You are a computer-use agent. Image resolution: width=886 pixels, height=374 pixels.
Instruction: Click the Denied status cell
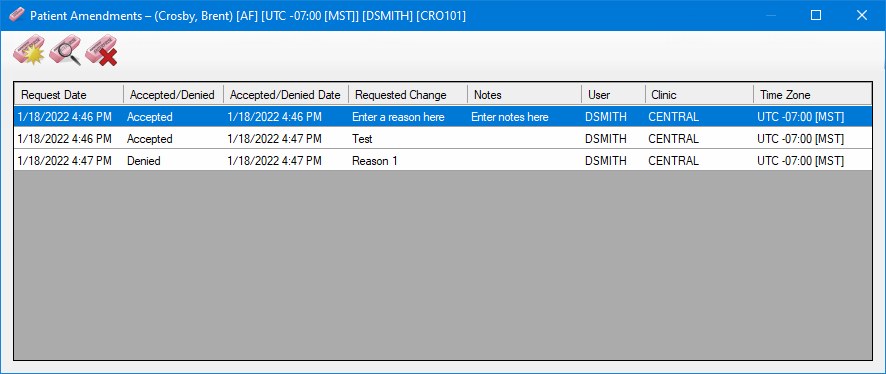[x=173, y=160]
